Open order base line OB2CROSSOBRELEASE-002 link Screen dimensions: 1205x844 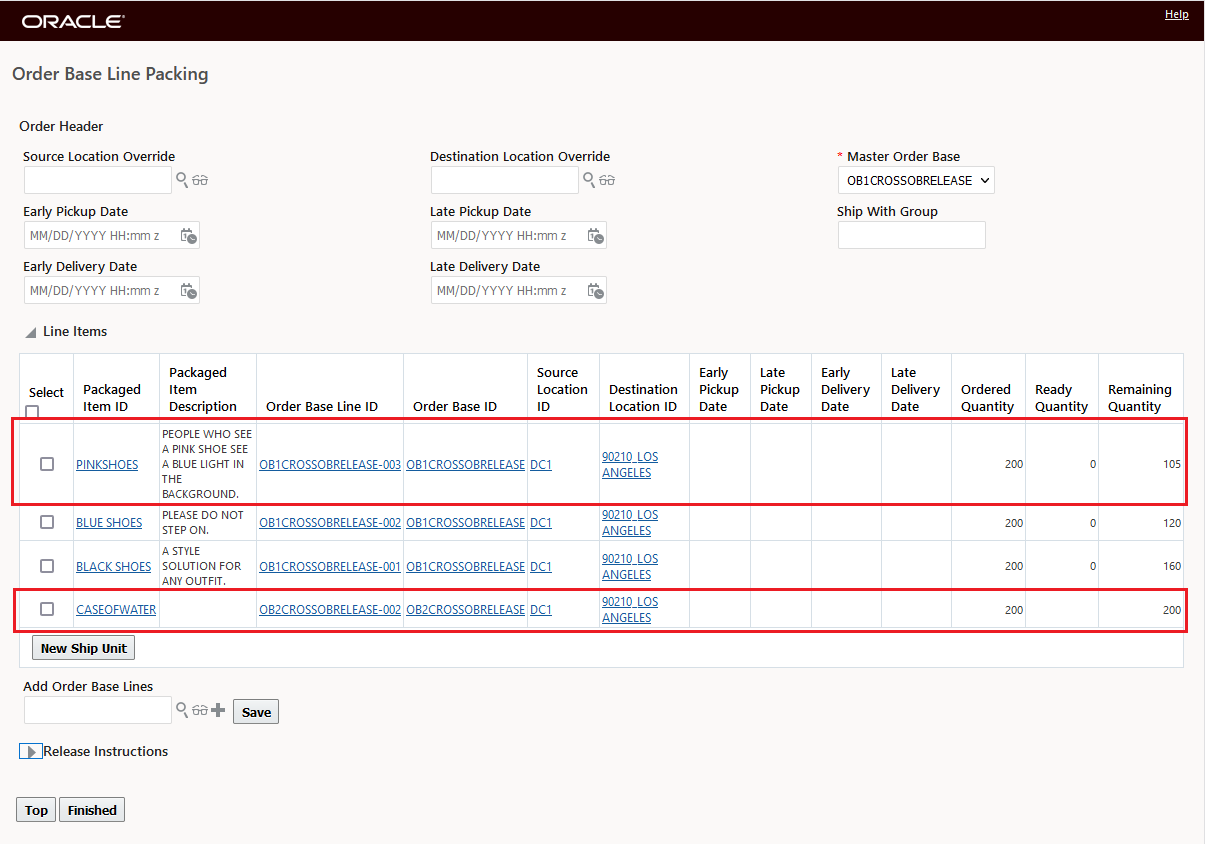coord(330,609)
